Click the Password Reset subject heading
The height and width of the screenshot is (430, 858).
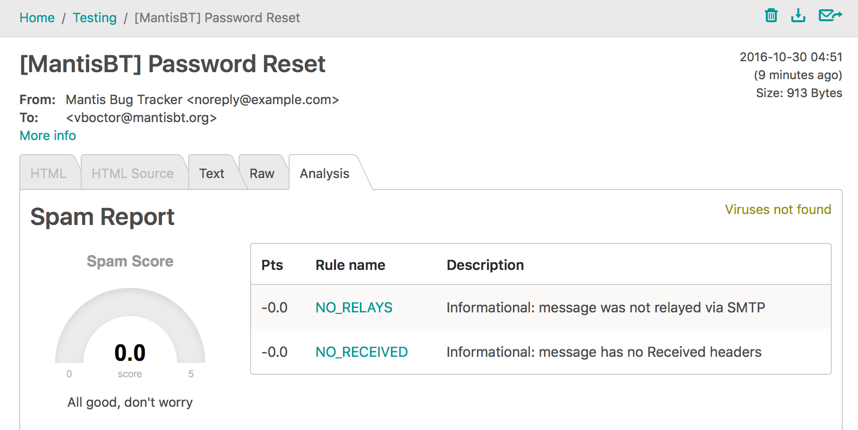(173, 64)
